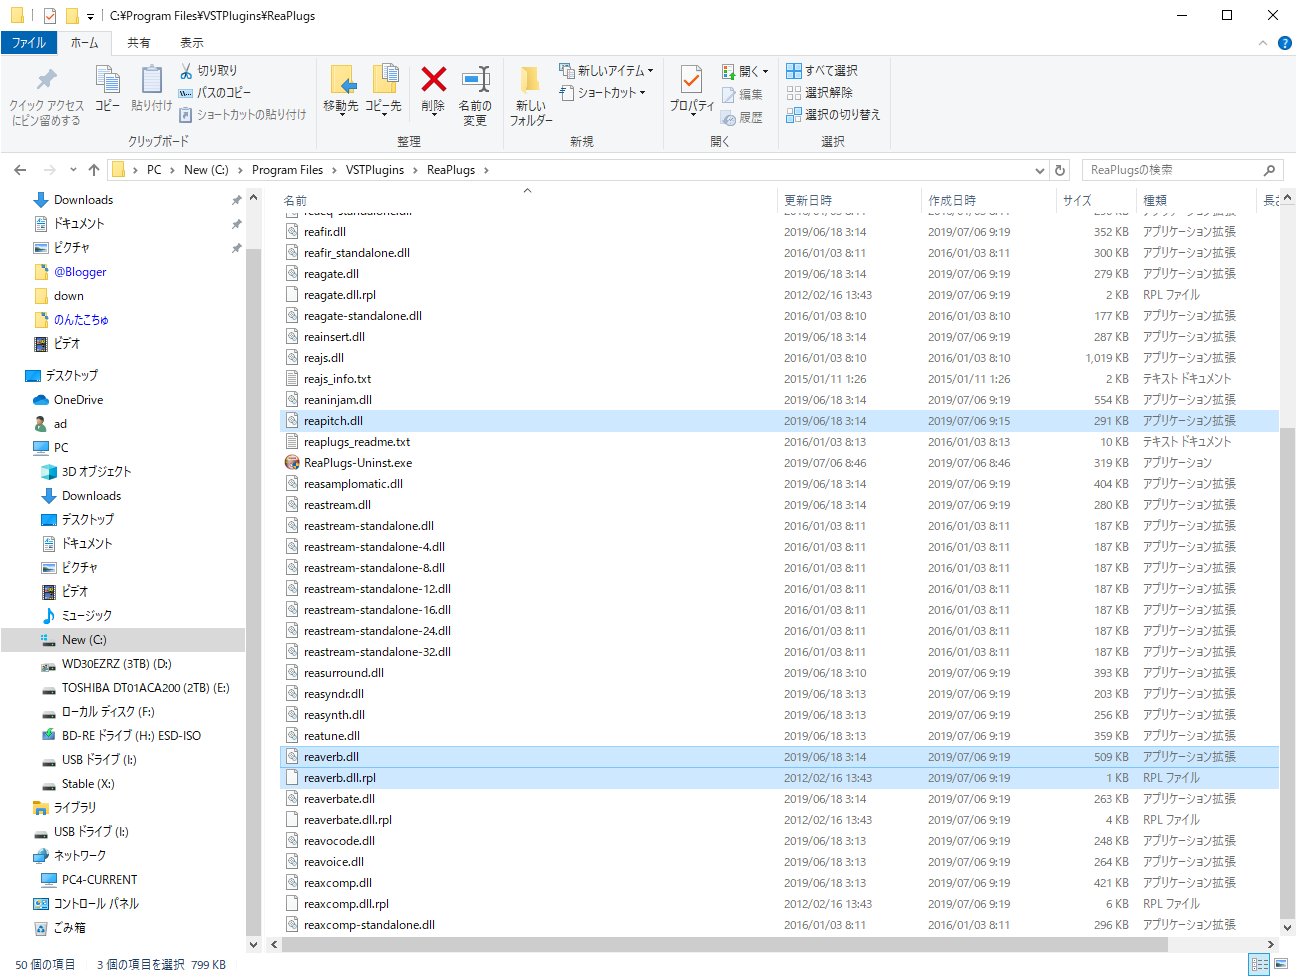Viewport: 1297px width, 977px height.
Task: Select the ごみ箱 recycle bin item
Action: [69, 928]
